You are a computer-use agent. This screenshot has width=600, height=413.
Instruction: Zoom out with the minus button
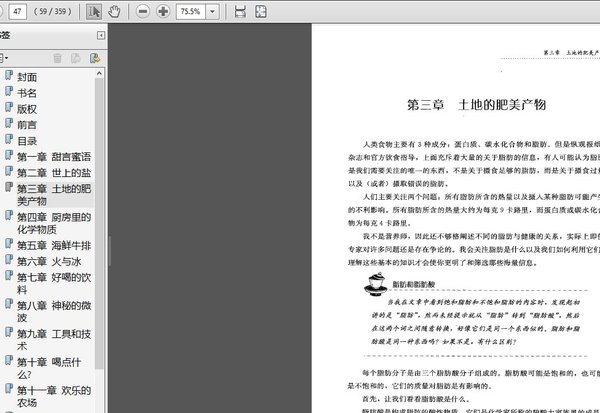tap(142, 11)
